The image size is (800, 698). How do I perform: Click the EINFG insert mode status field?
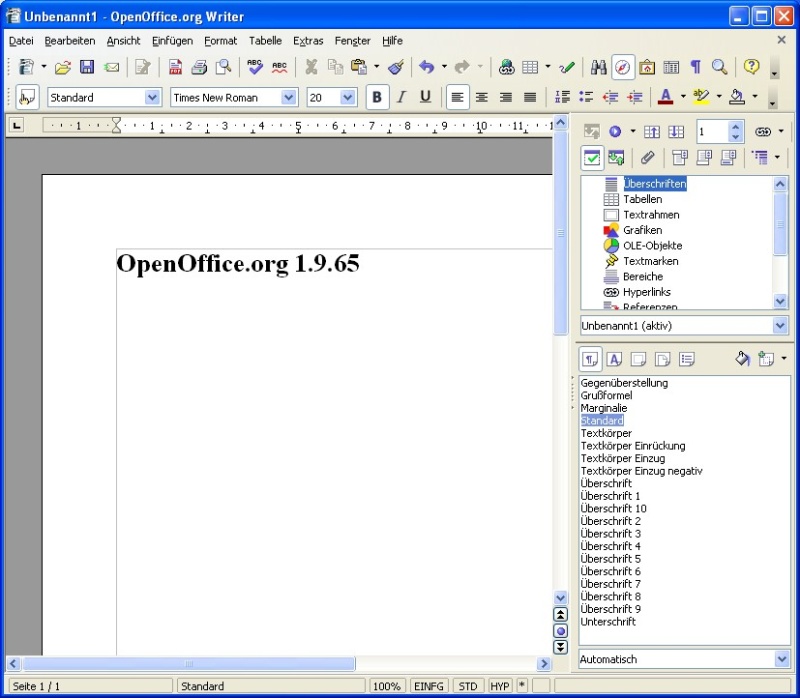(429, 687)
